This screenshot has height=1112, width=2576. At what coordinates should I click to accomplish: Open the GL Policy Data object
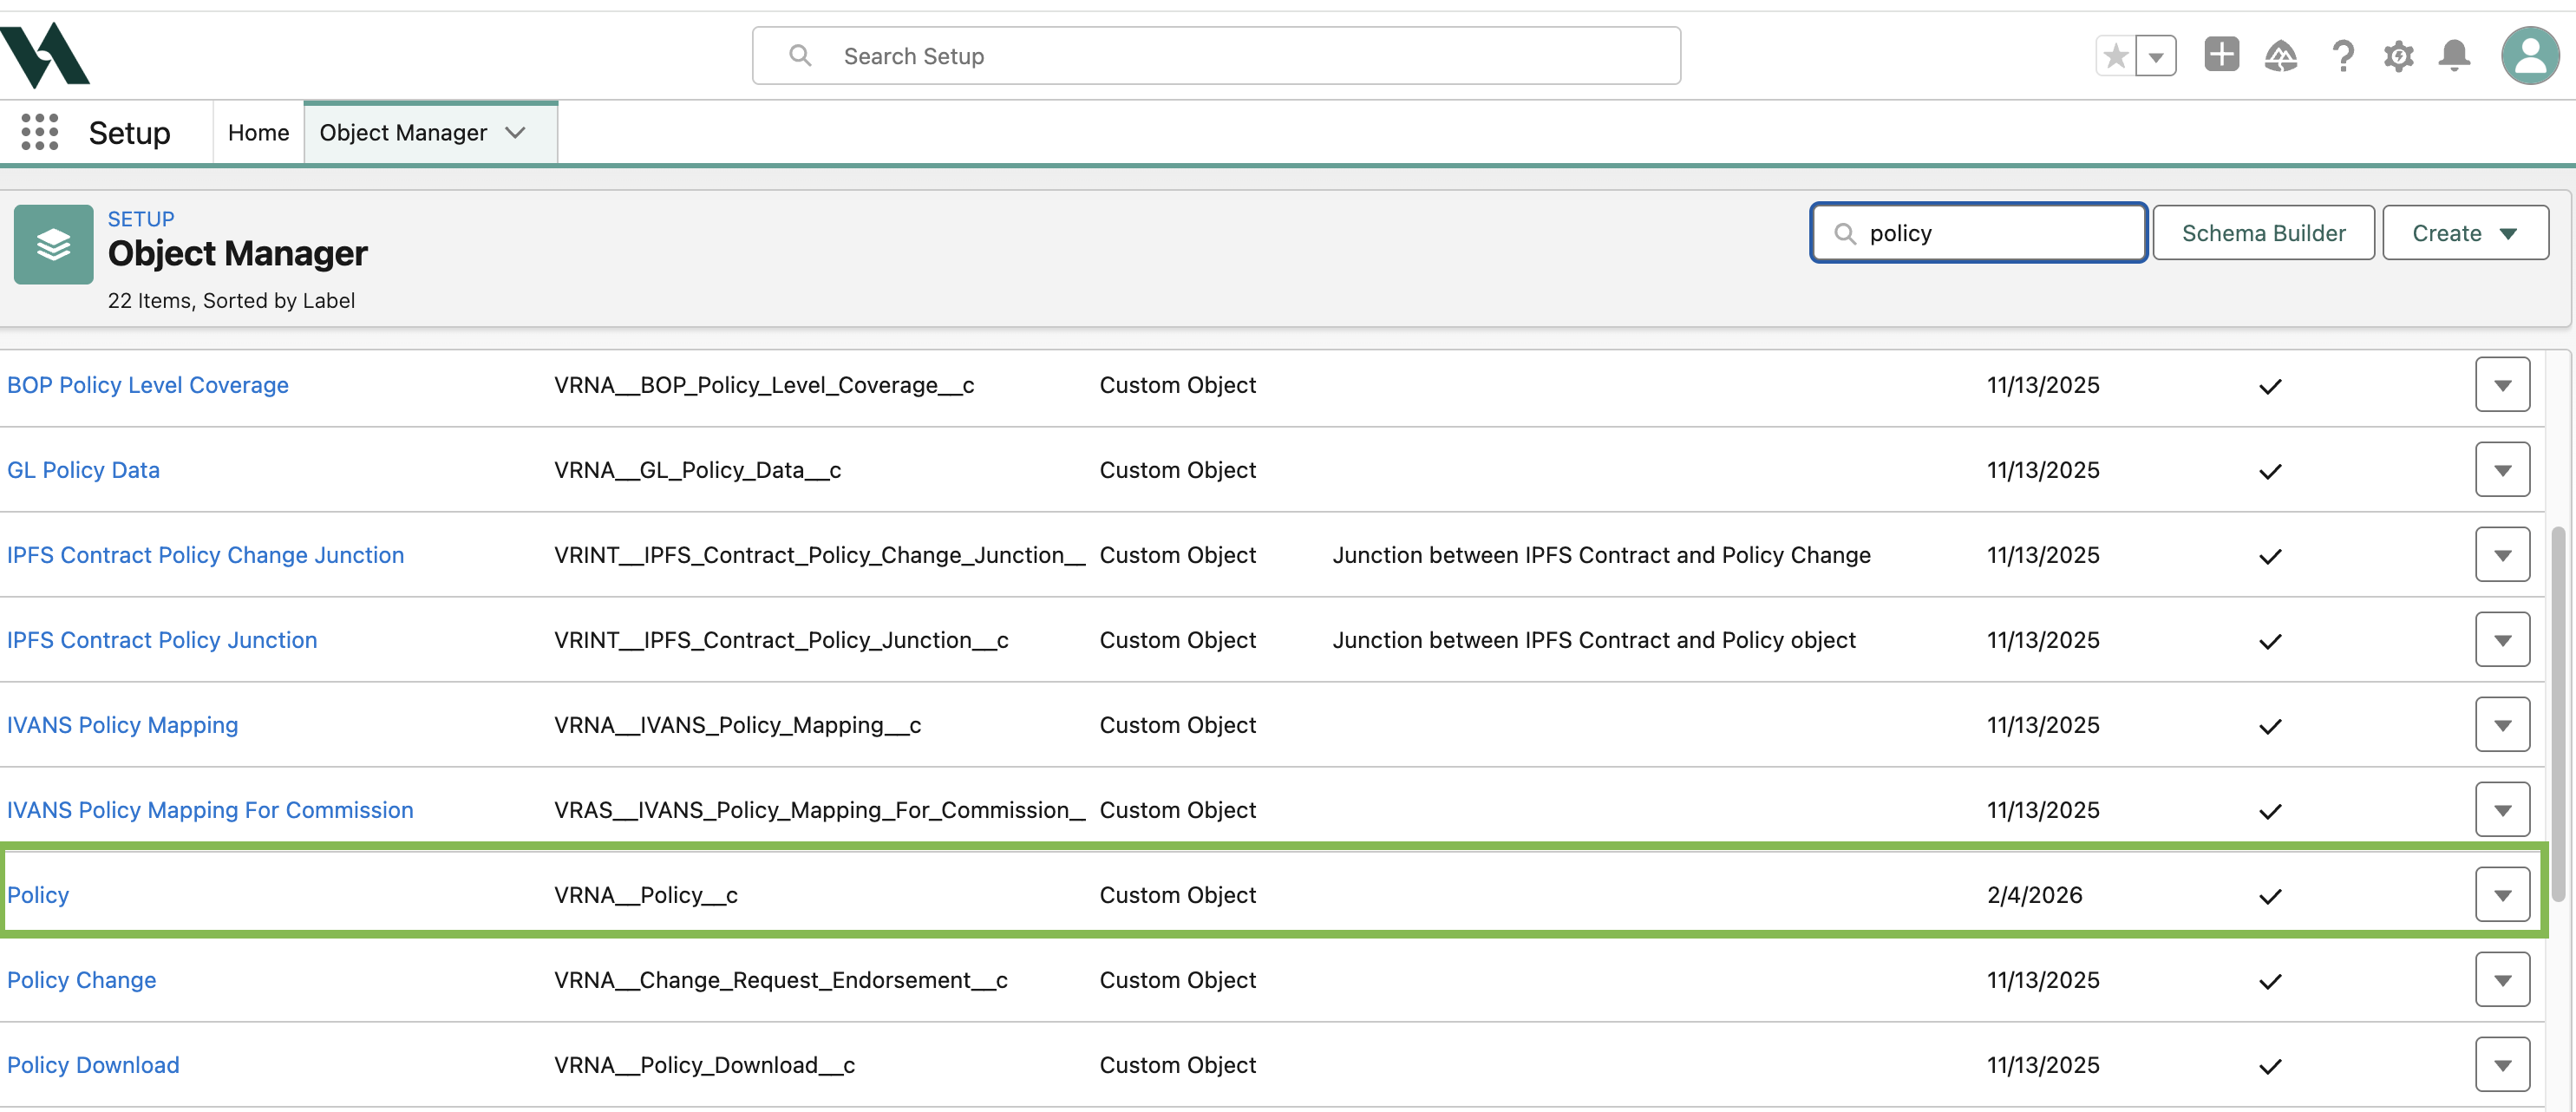[x=83, y=470]
